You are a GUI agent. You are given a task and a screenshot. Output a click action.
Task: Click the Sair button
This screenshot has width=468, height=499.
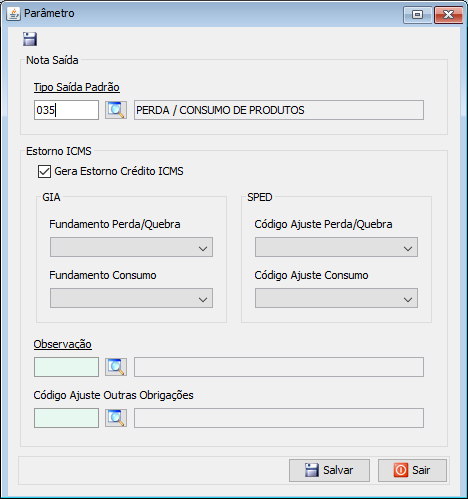[412, 470]
